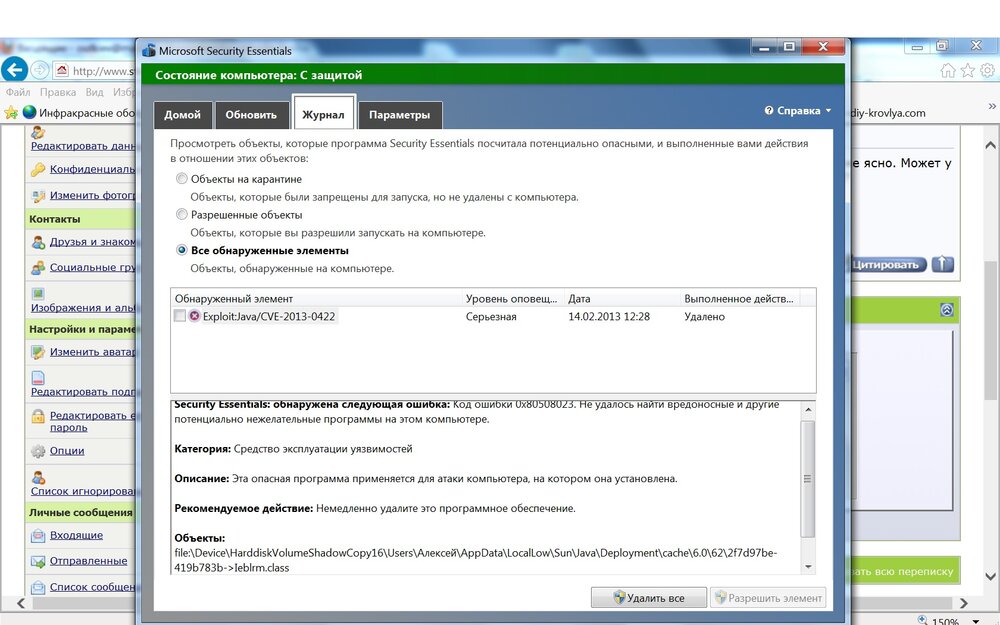Switch to the Параметры tab
1000x625 pixels.
tap(399, 115)
